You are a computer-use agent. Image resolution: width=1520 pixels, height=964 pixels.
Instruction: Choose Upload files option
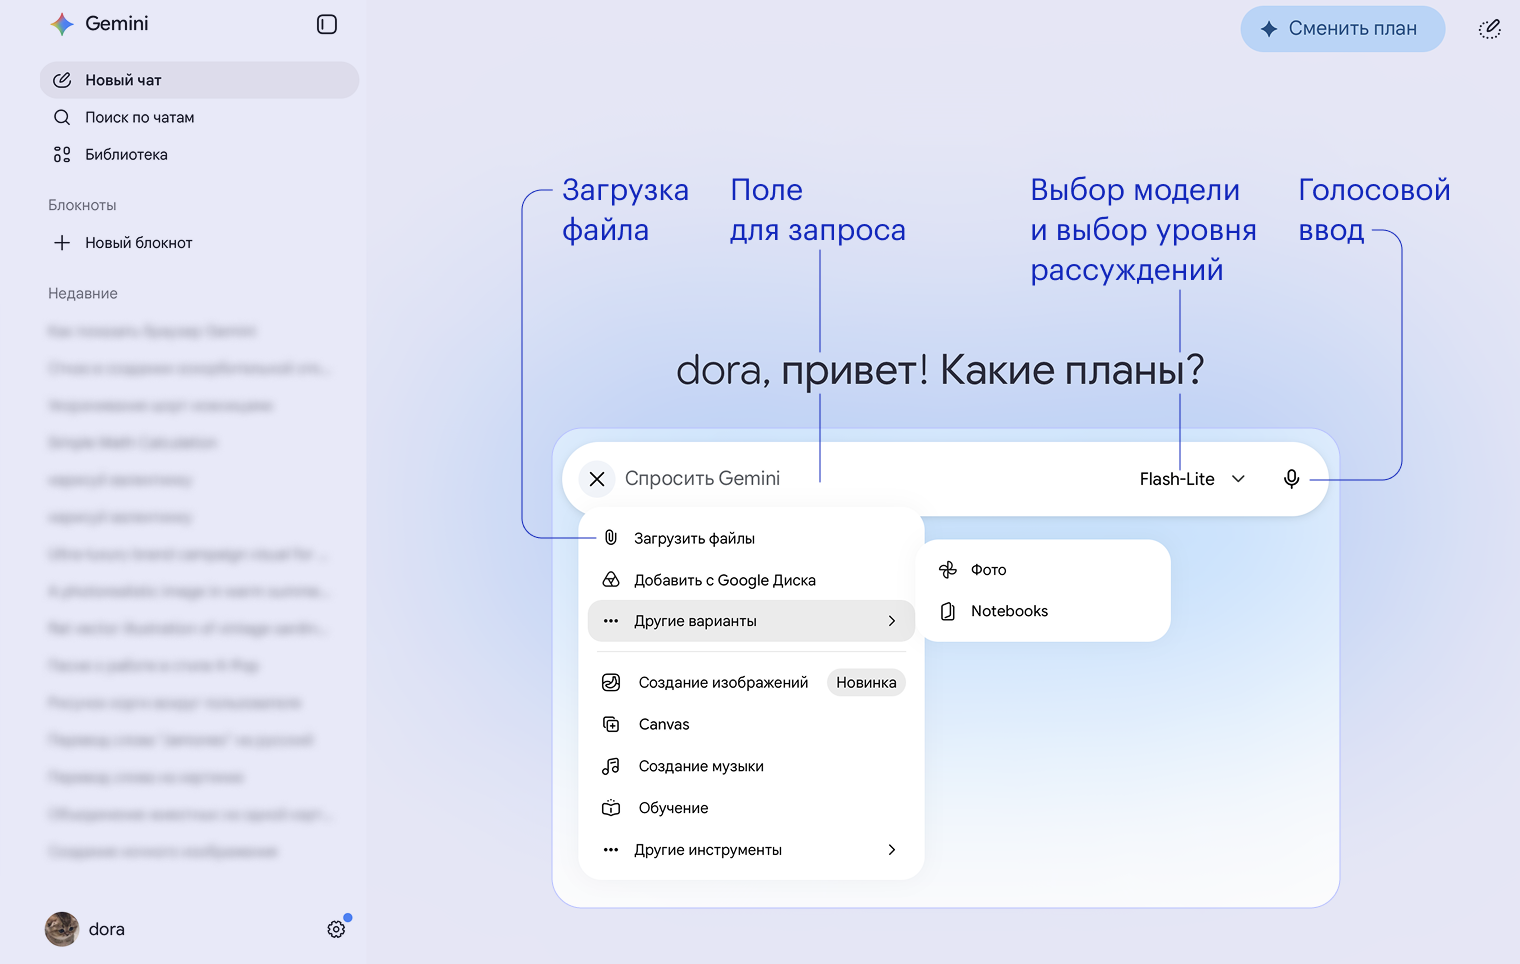751,538
